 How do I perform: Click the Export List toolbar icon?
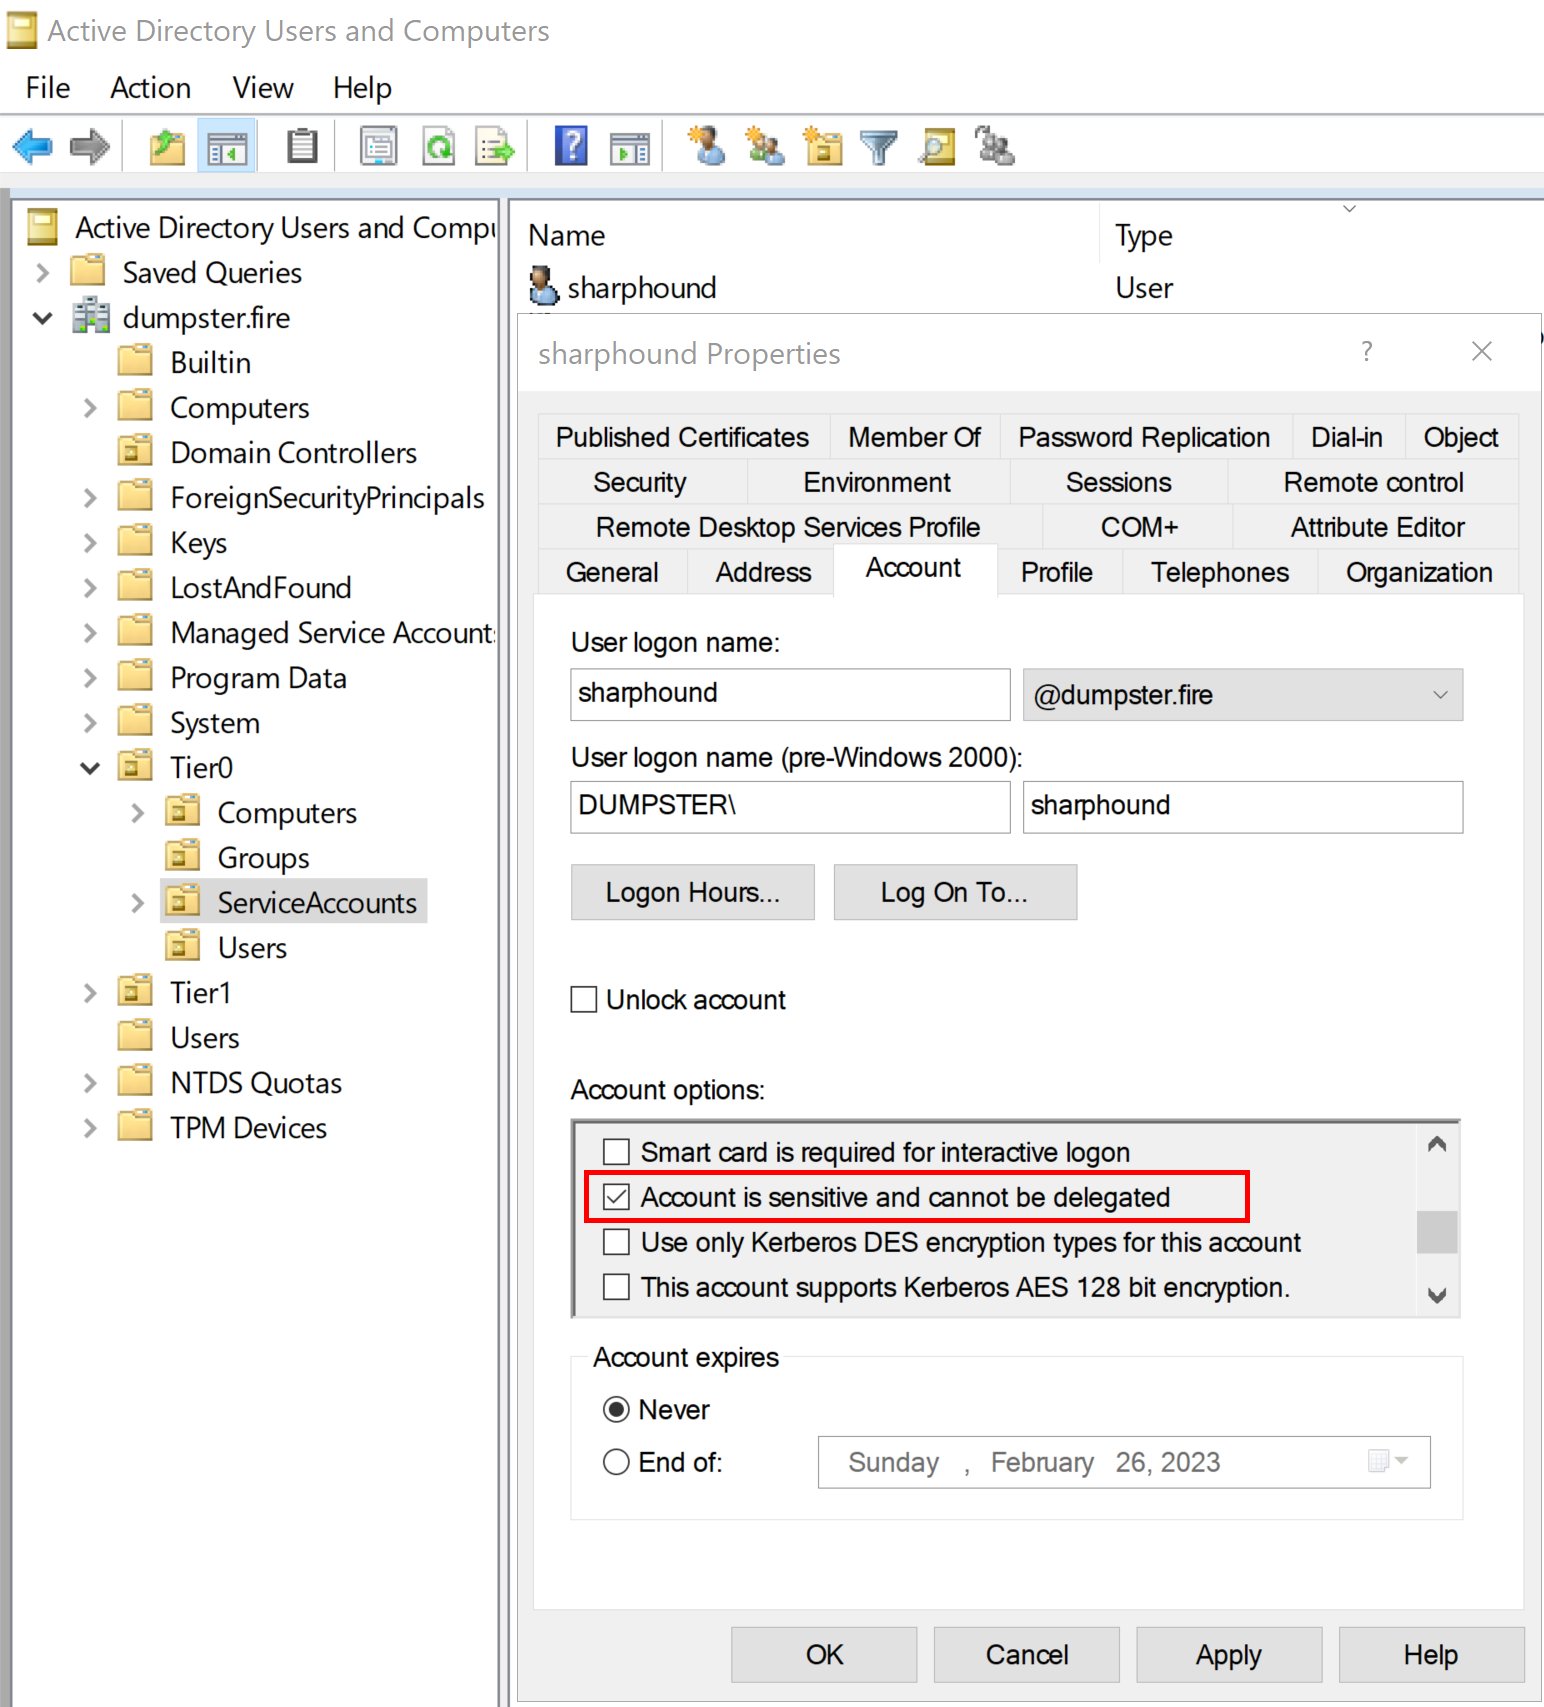[x=495, y=147]
